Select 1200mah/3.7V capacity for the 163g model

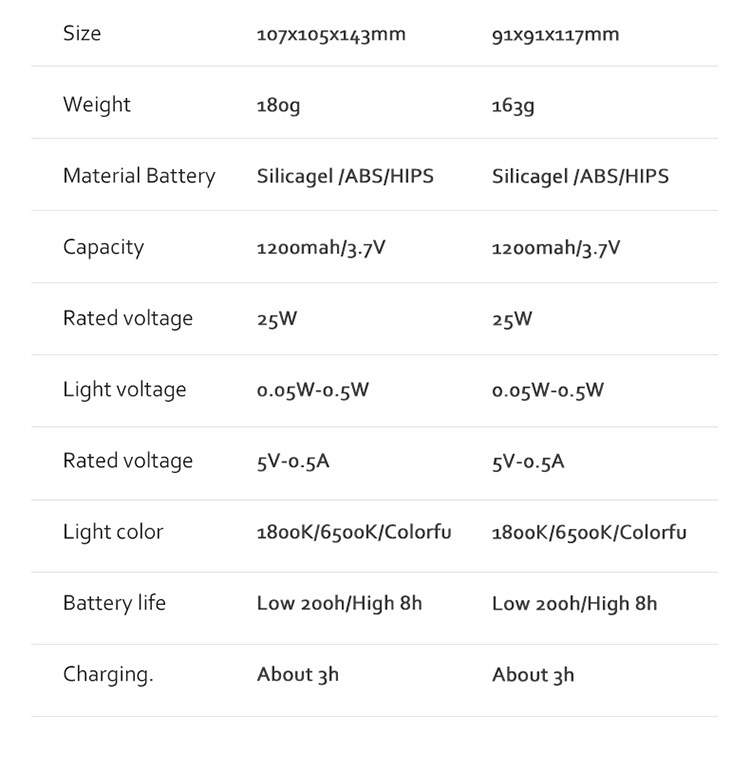(x=556, y=247)
